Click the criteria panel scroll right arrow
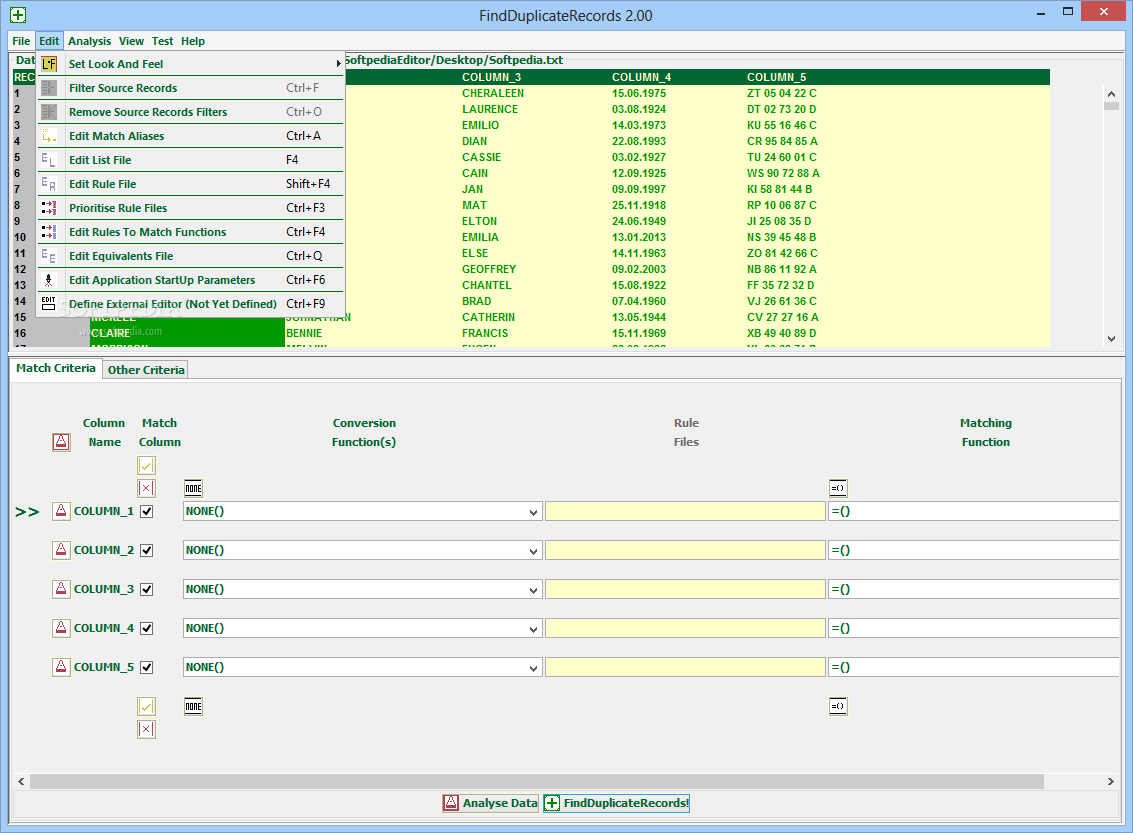Image resolution: width=1133 pixels, height=833 pixels. (x=1111, y=782)
